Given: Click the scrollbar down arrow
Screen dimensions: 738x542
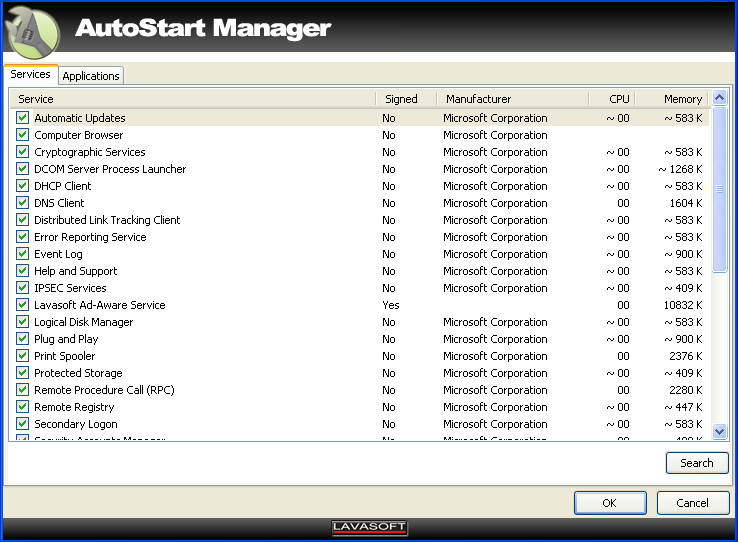Looking at the screenshot, I should tap(719, 430).
